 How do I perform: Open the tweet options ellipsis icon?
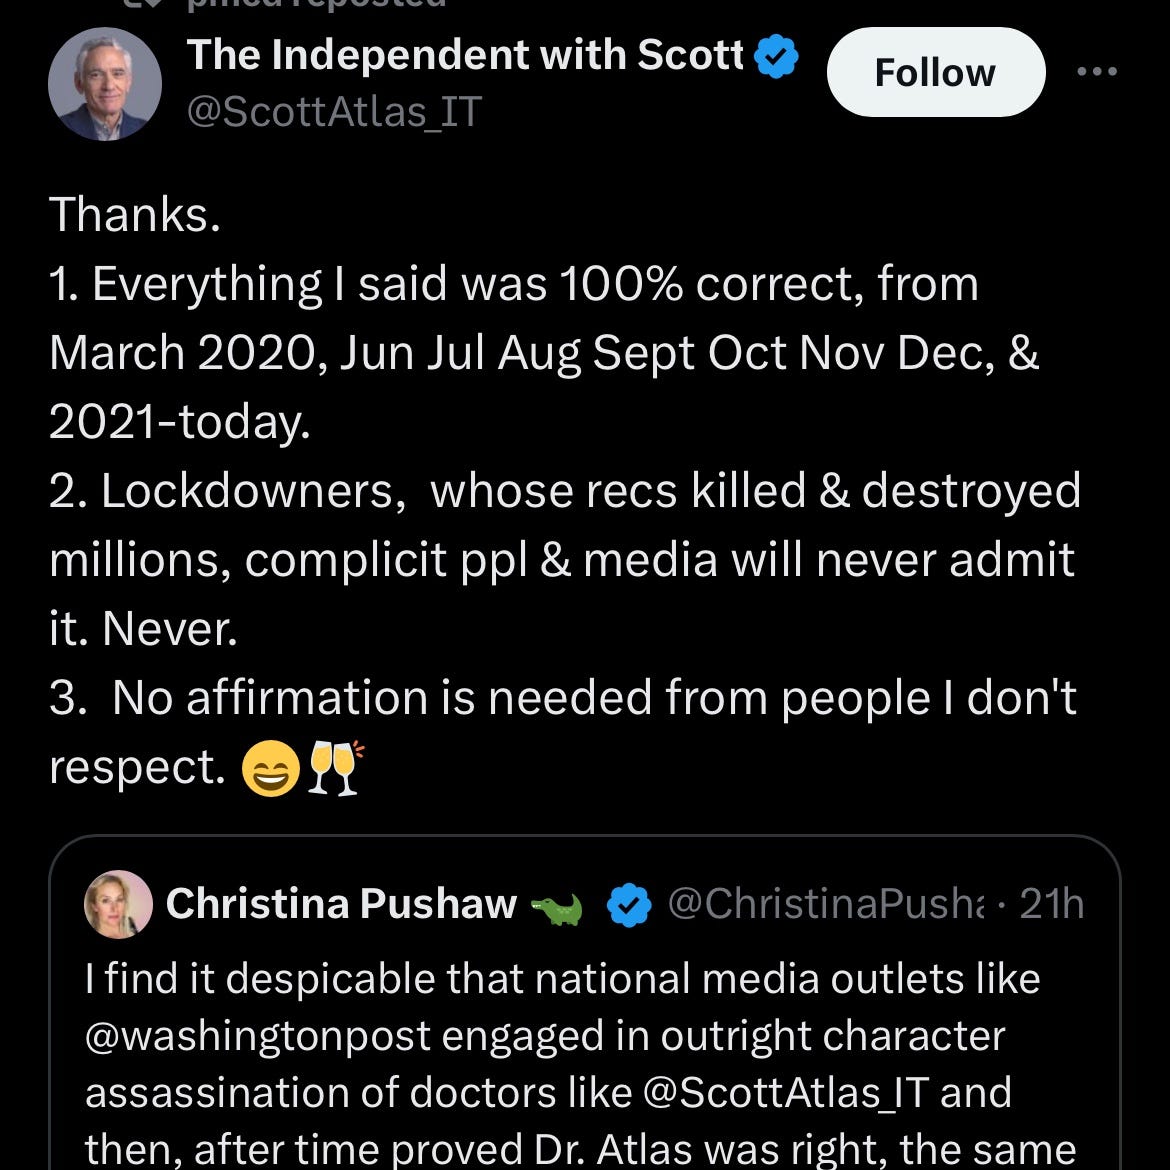[x=1098, y=70]
